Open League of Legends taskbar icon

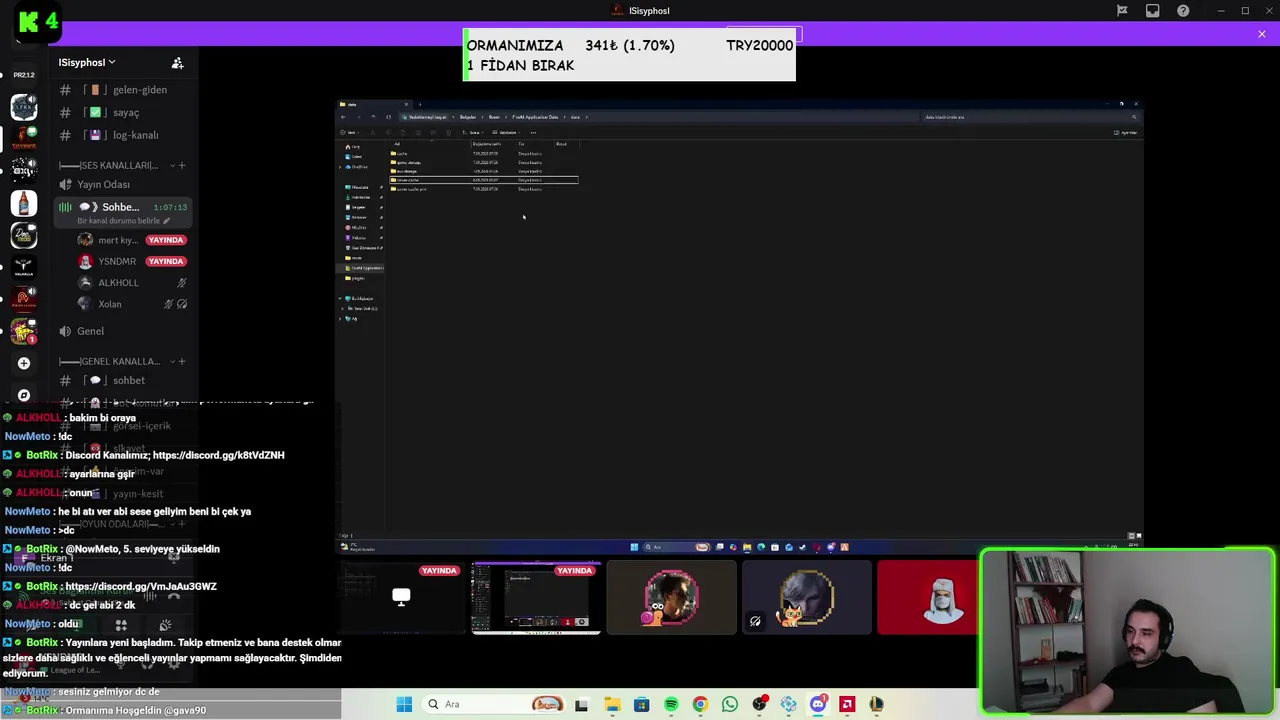click(876, 704)
